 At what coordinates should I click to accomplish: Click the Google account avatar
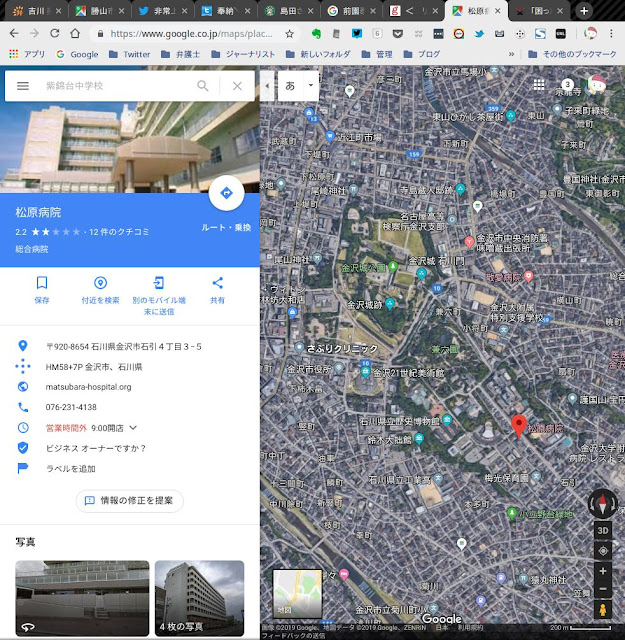596,85
